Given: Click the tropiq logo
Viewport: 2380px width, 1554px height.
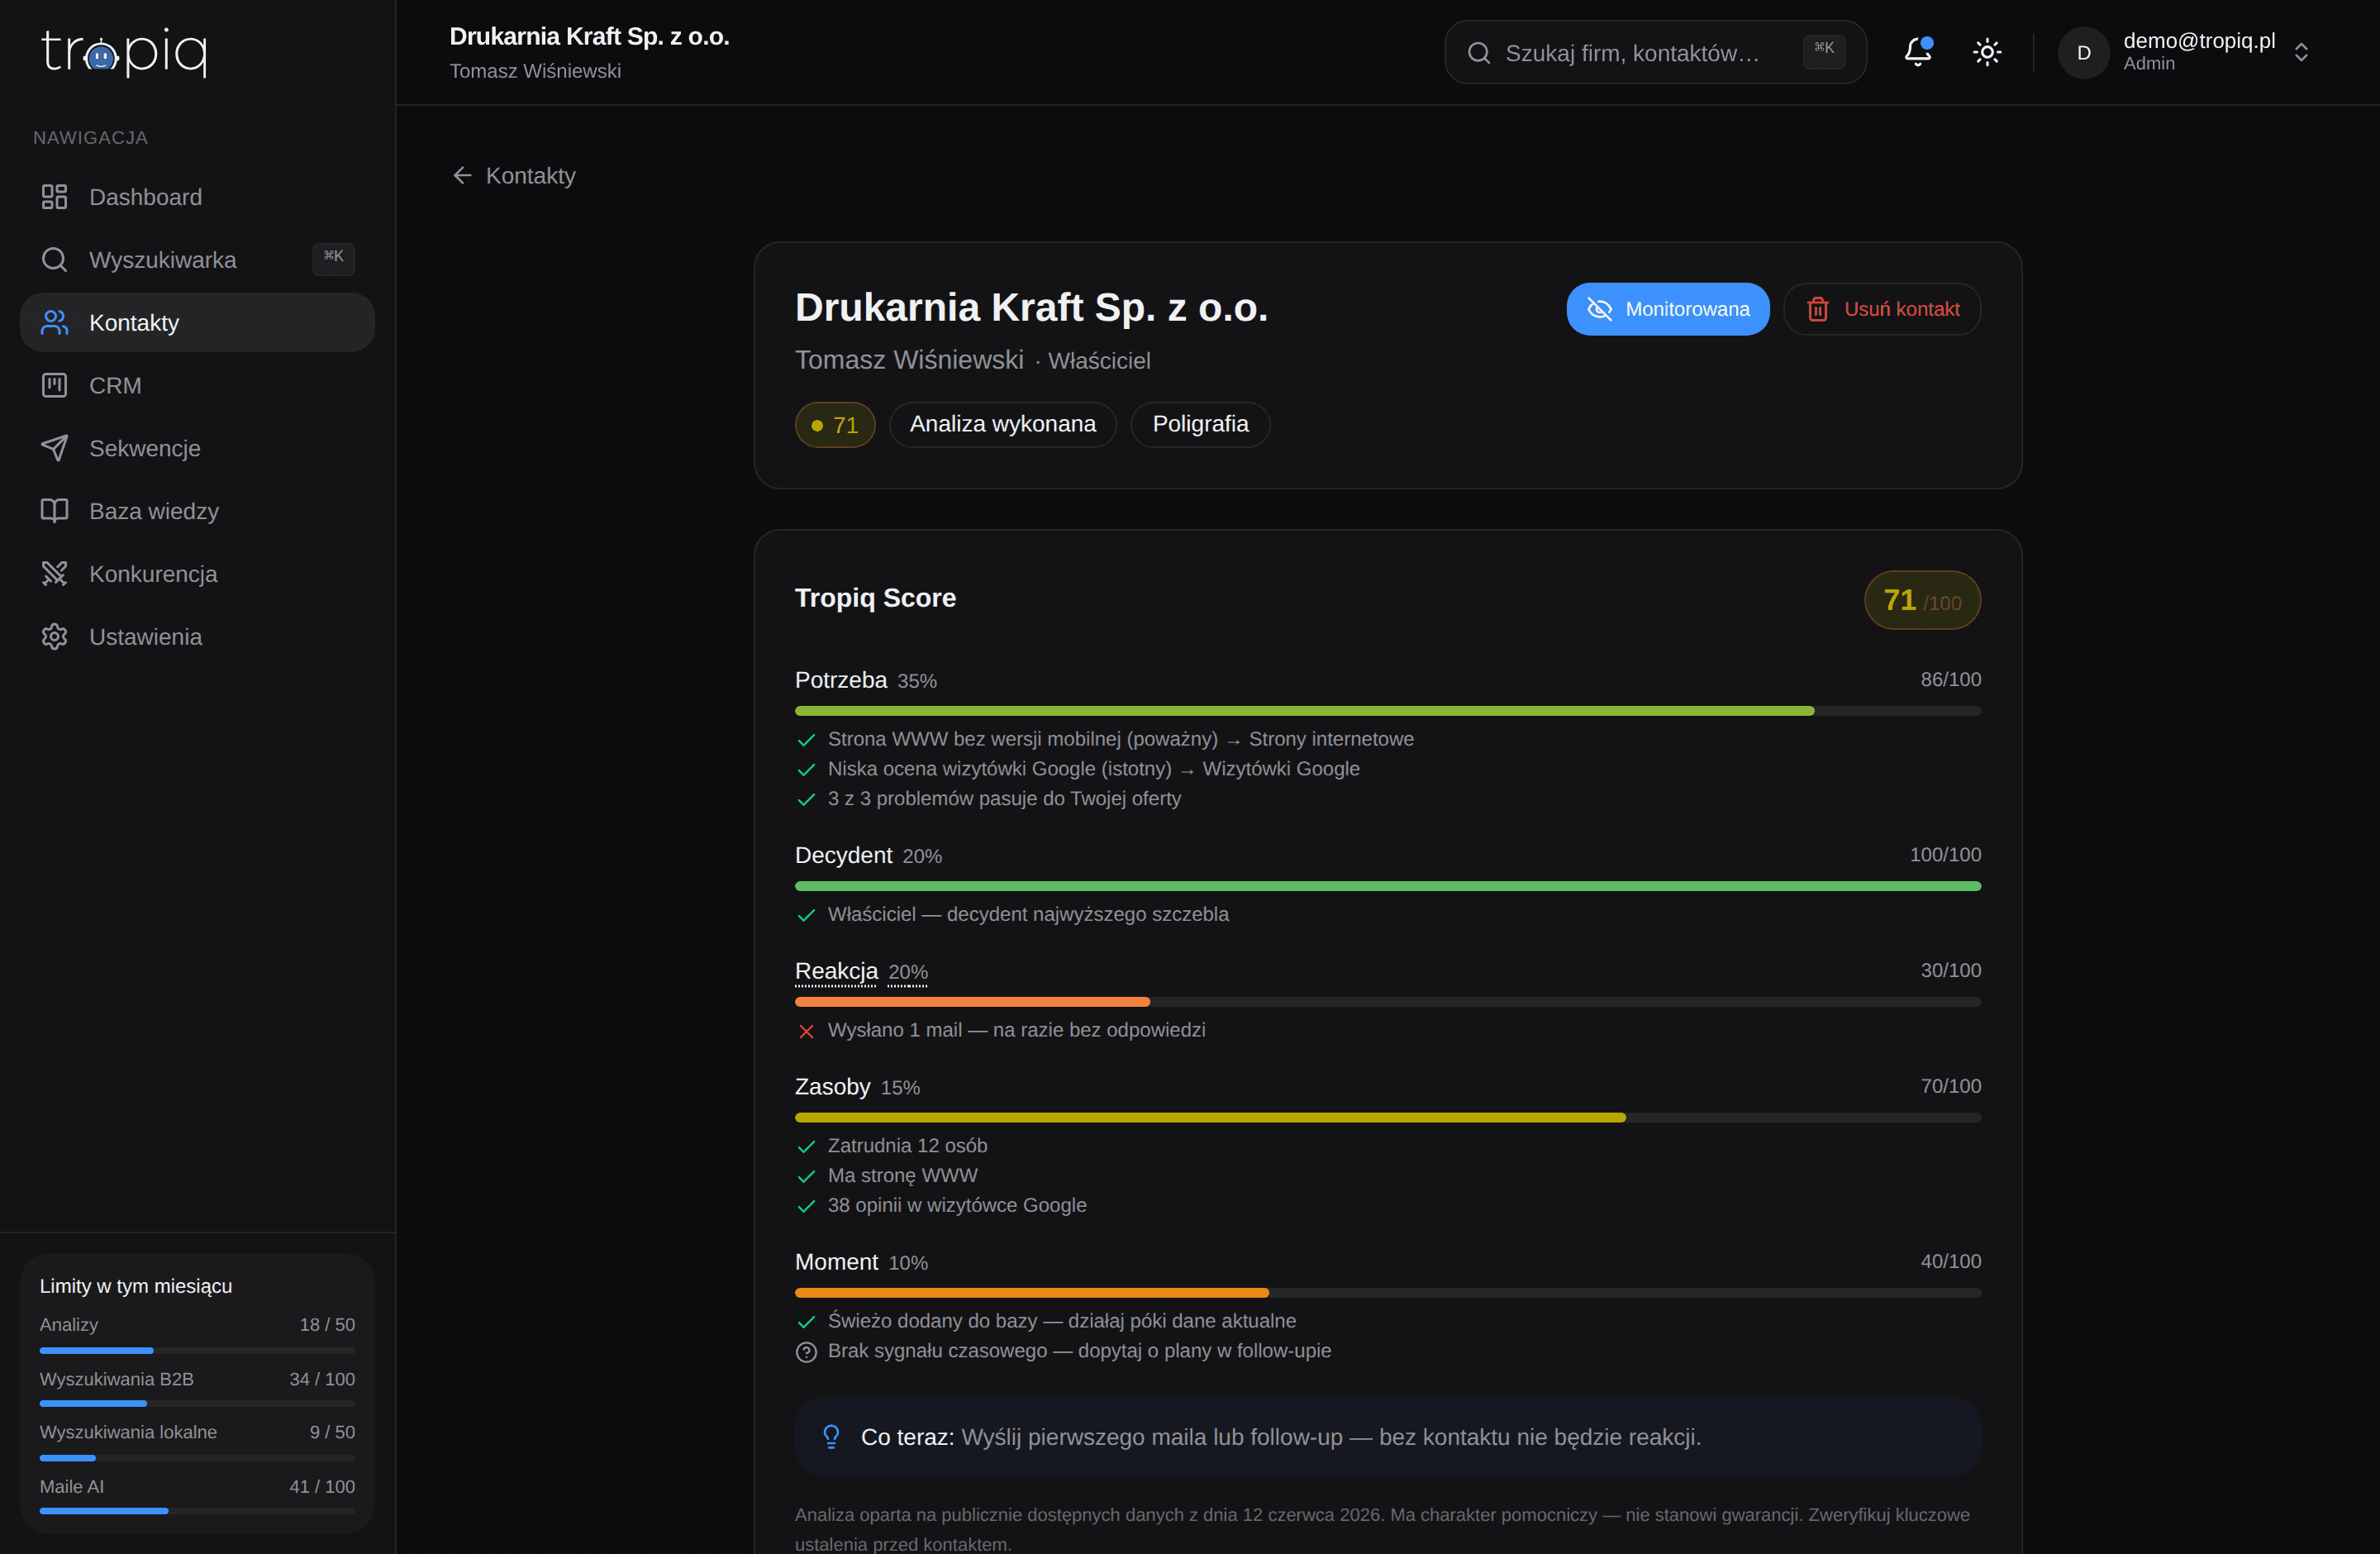Looking at the screenshot, I should point(124,51).
